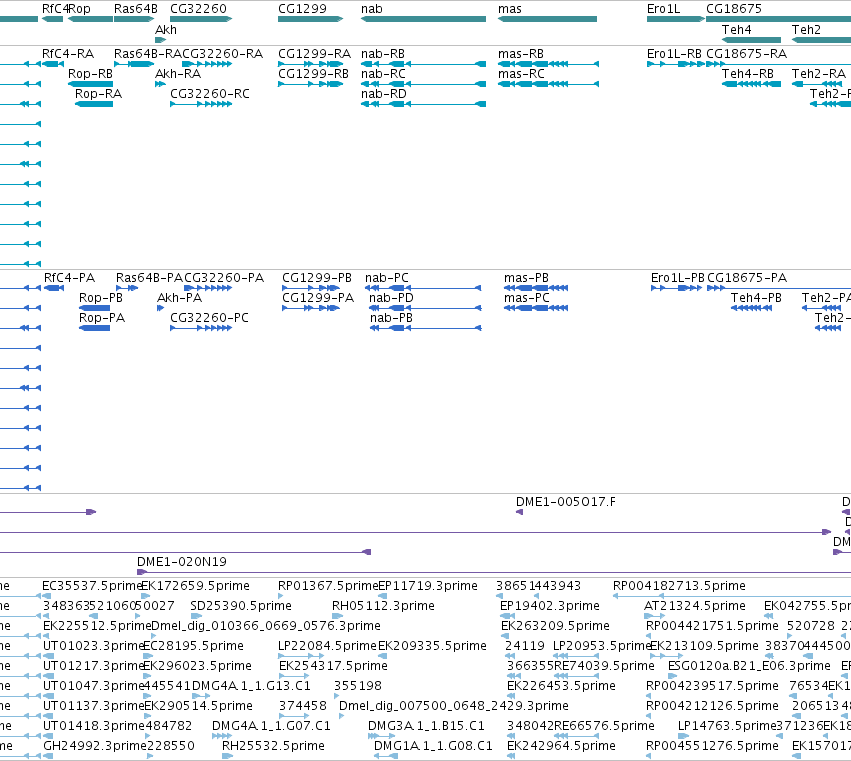
Task: Select the CG1299-RB transcript label
Action: [x=313, y=74]
